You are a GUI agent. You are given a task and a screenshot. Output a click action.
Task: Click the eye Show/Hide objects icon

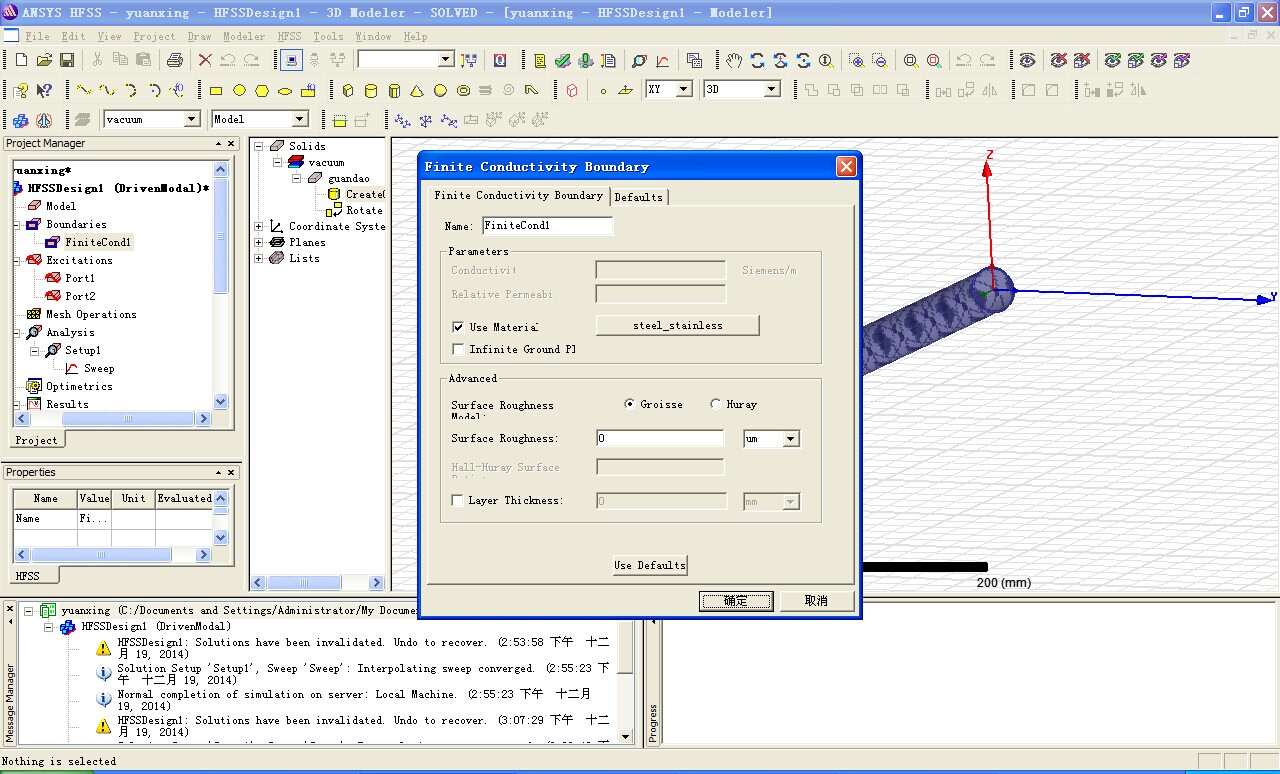point(1027,60)
